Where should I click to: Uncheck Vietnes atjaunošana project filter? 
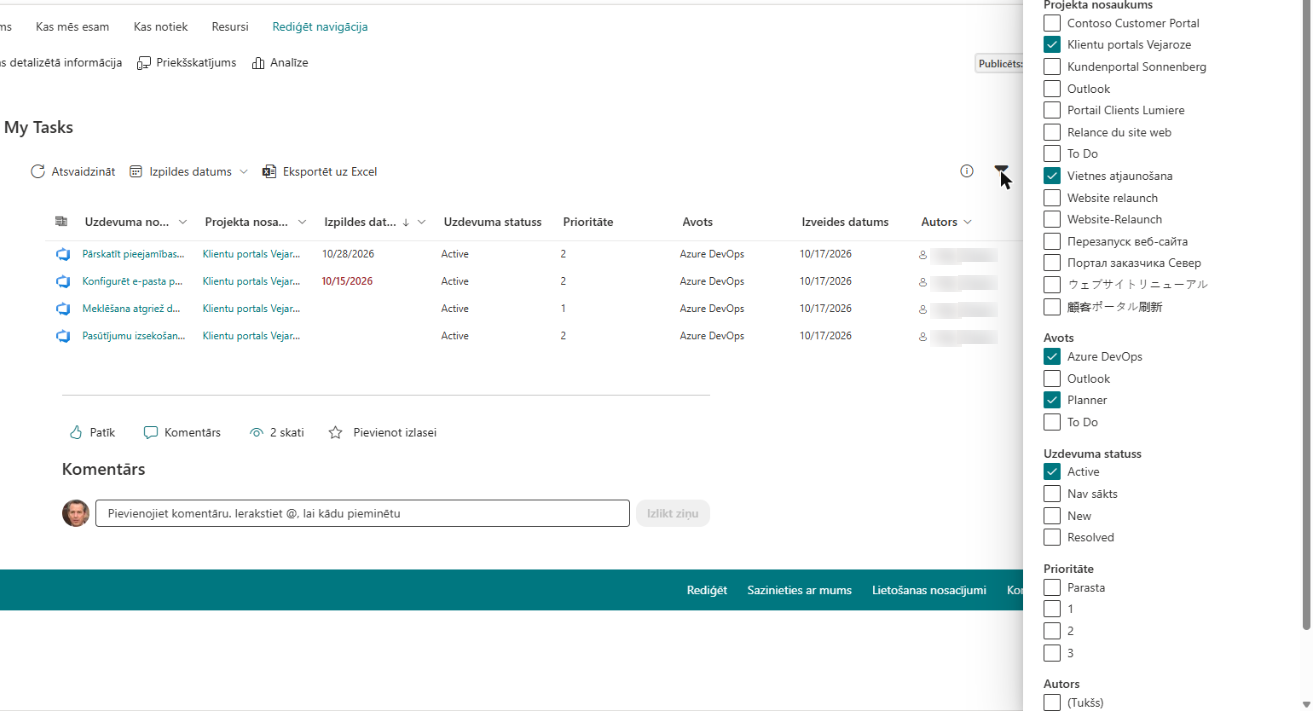(1052, 176)
